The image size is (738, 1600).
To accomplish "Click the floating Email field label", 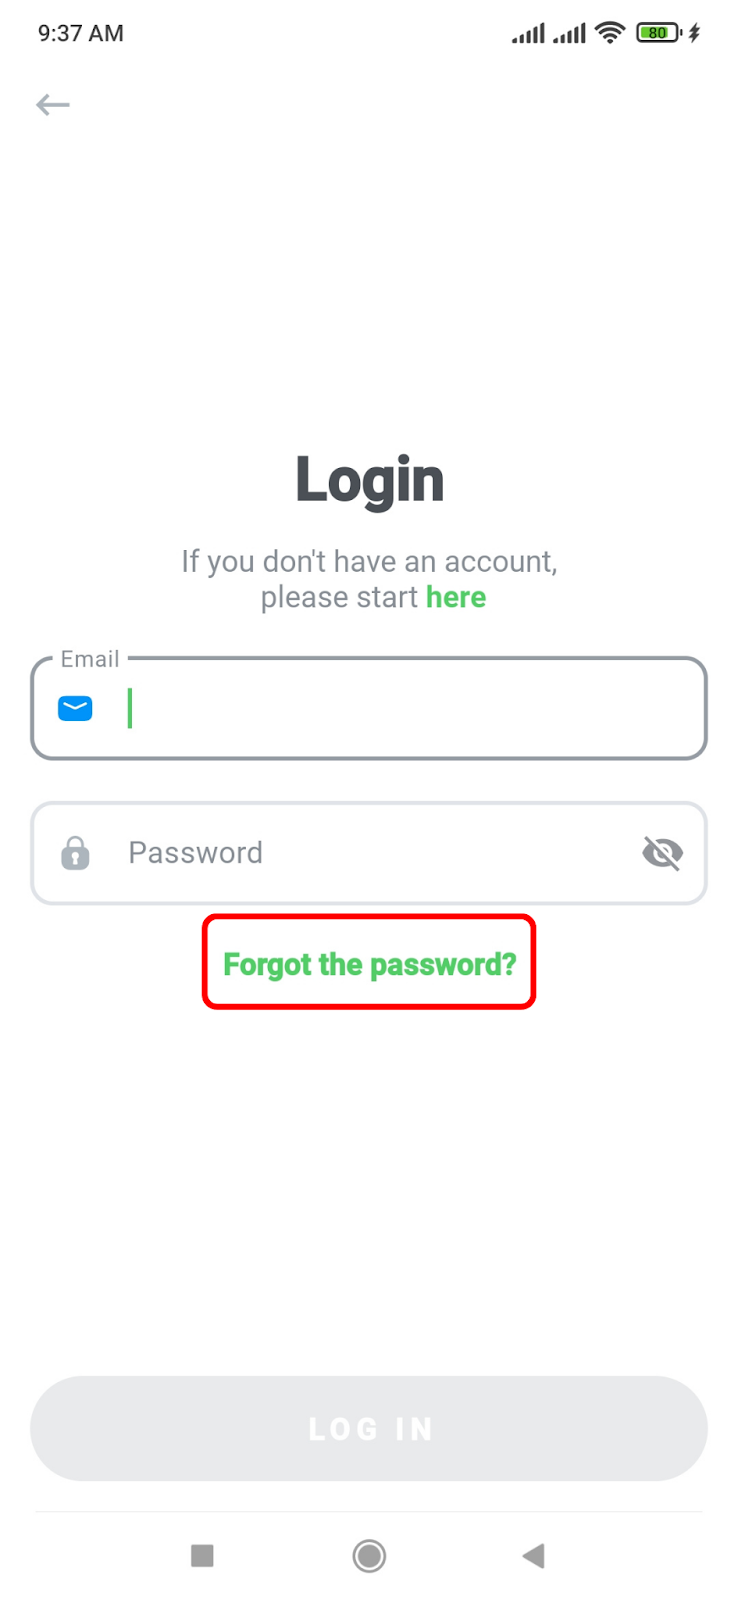I will pyautogui.click(x=90, y=659).
